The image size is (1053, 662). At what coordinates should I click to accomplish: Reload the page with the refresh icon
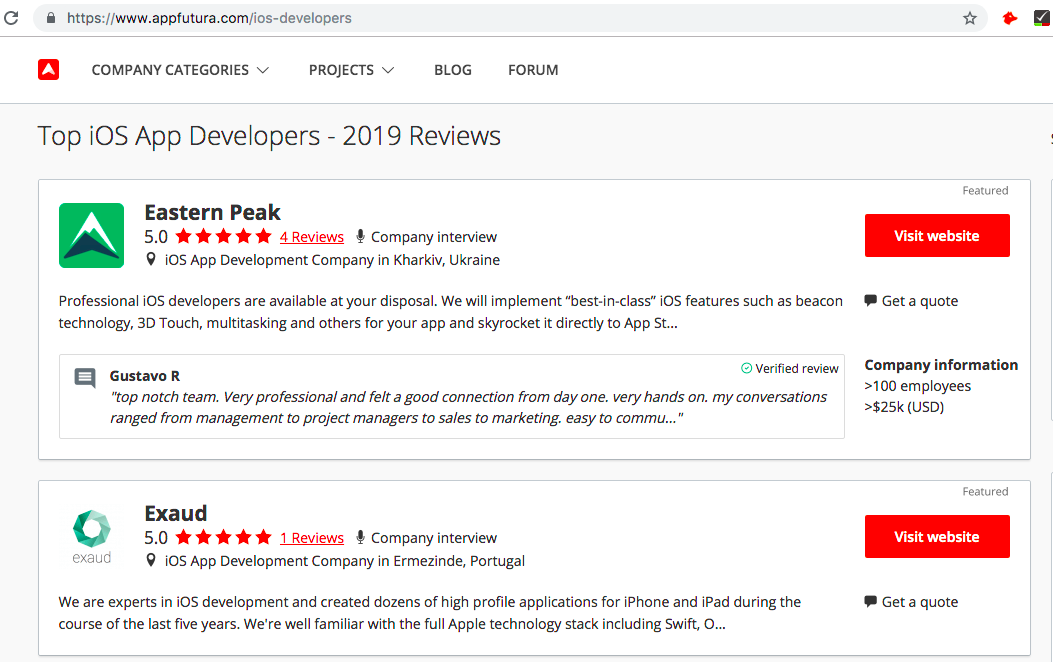(11, 18)
